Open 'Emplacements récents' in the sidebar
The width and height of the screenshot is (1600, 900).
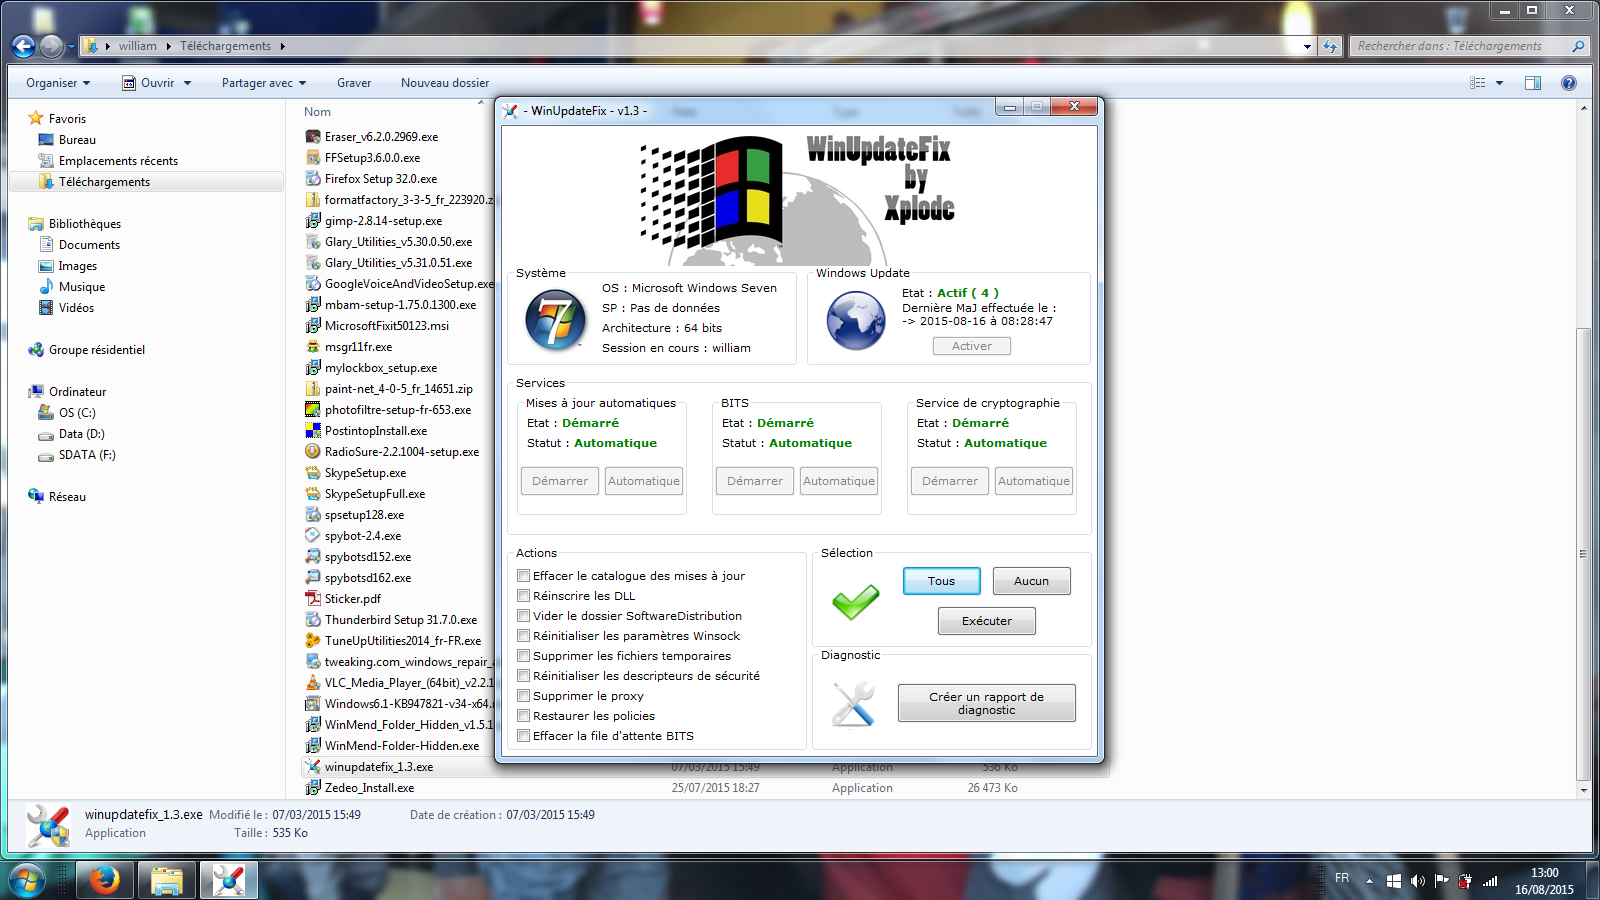click(118, 161)
